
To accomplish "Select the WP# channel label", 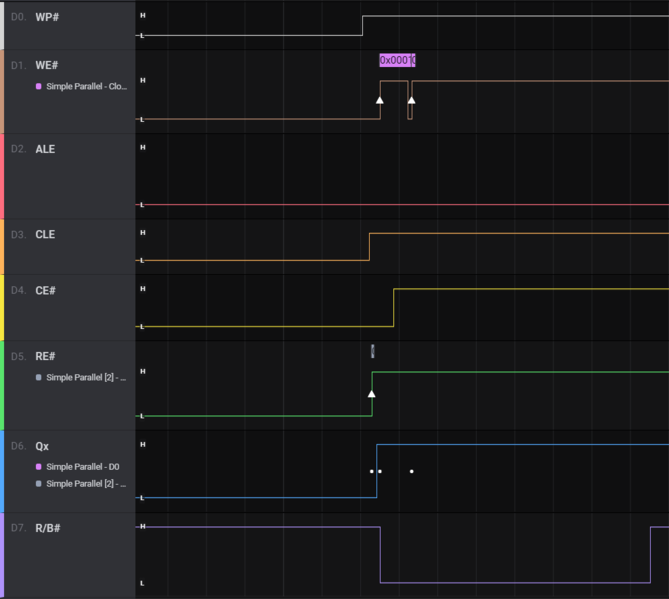I will coord(47,17).
